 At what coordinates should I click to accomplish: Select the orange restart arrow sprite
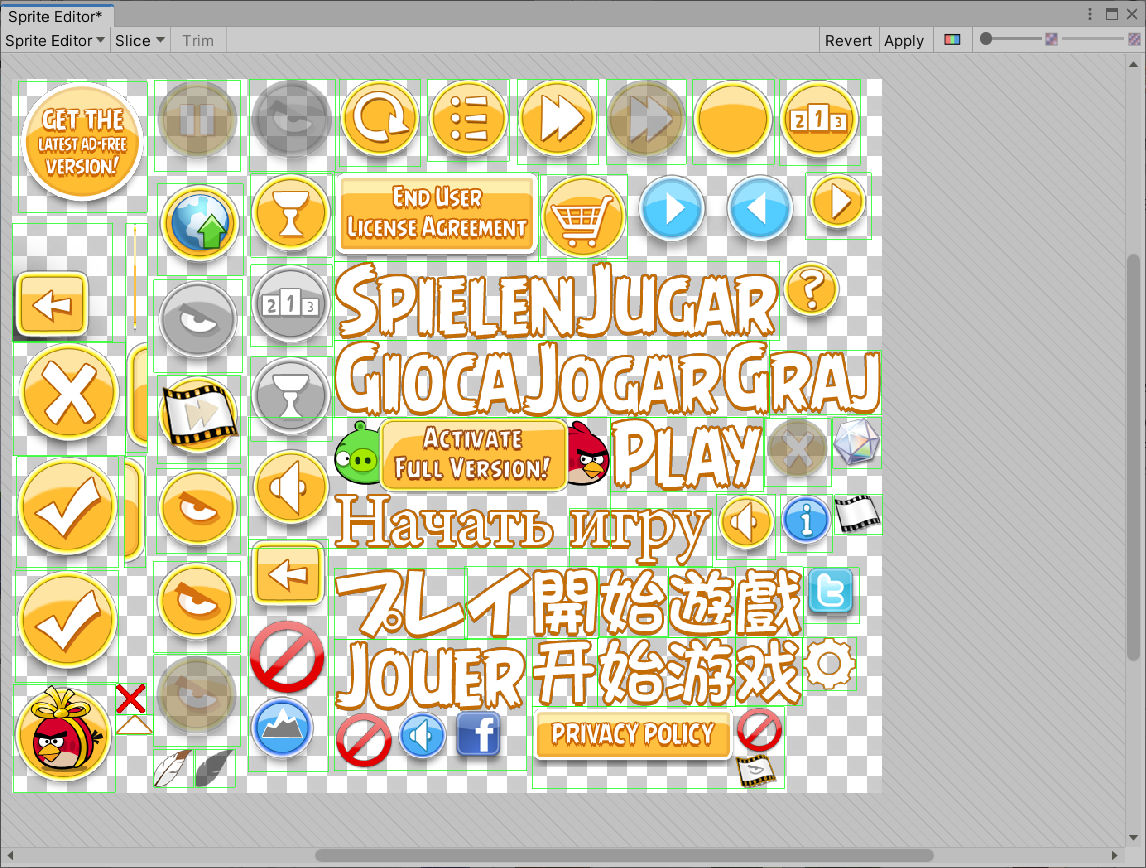coord(379,118)
